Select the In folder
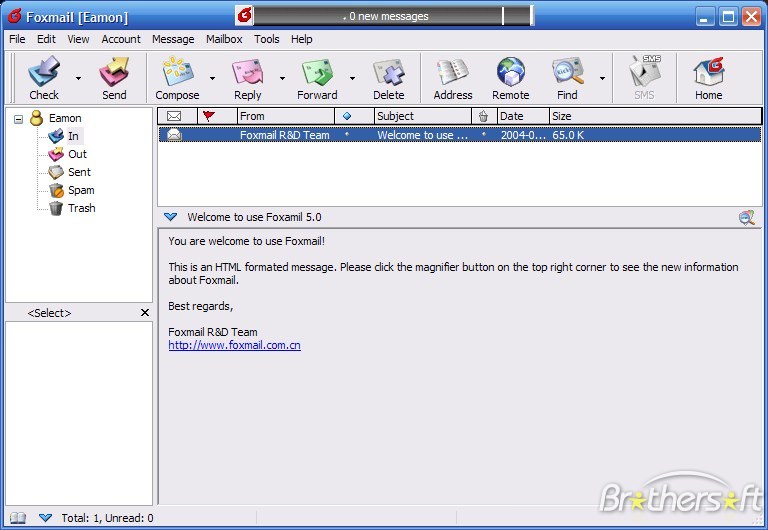Viewport: 768px width, 530px height. tap(73, 136)
